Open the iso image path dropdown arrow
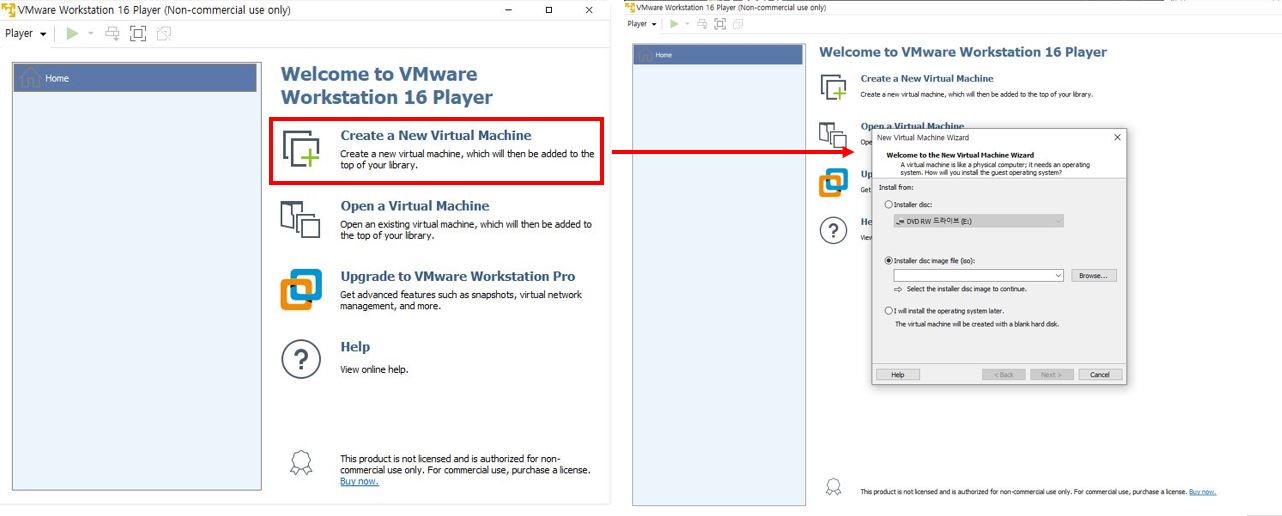This screenshot has height=516, width=1282. (1058, 275)
